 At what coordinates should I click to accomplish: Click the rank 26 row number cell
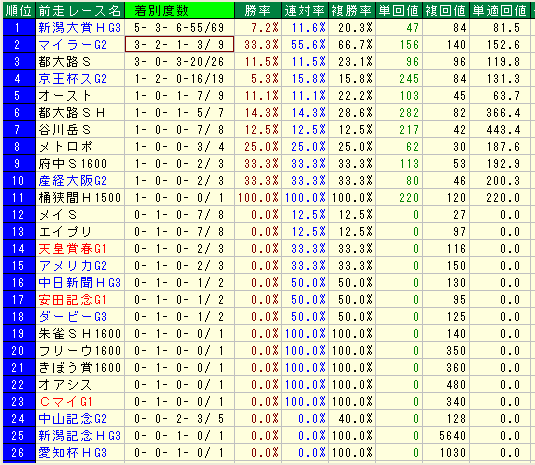[19, 453]
